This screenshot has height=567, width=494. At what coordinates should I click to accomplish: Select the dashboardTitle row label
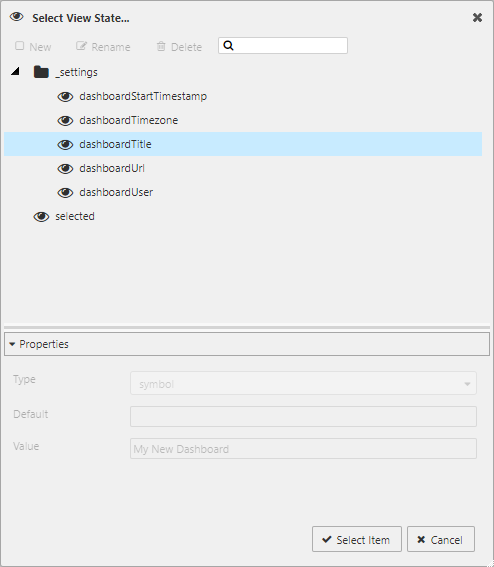(115, 144)
